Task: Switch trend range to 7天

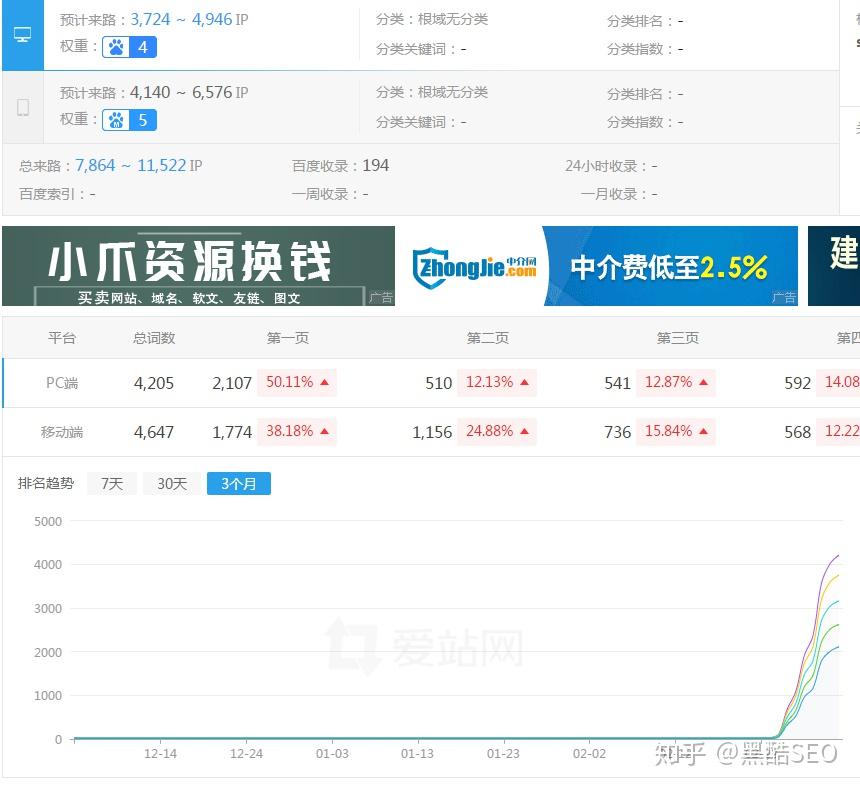Action: [112, 484]
